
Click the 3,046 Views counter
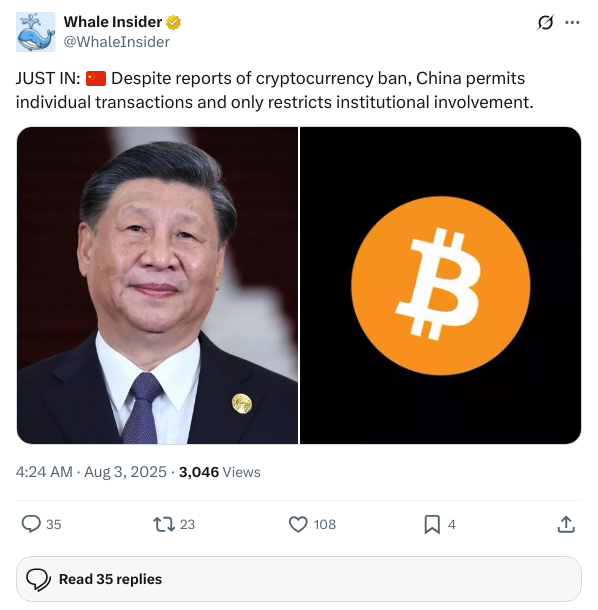[219, 472]
